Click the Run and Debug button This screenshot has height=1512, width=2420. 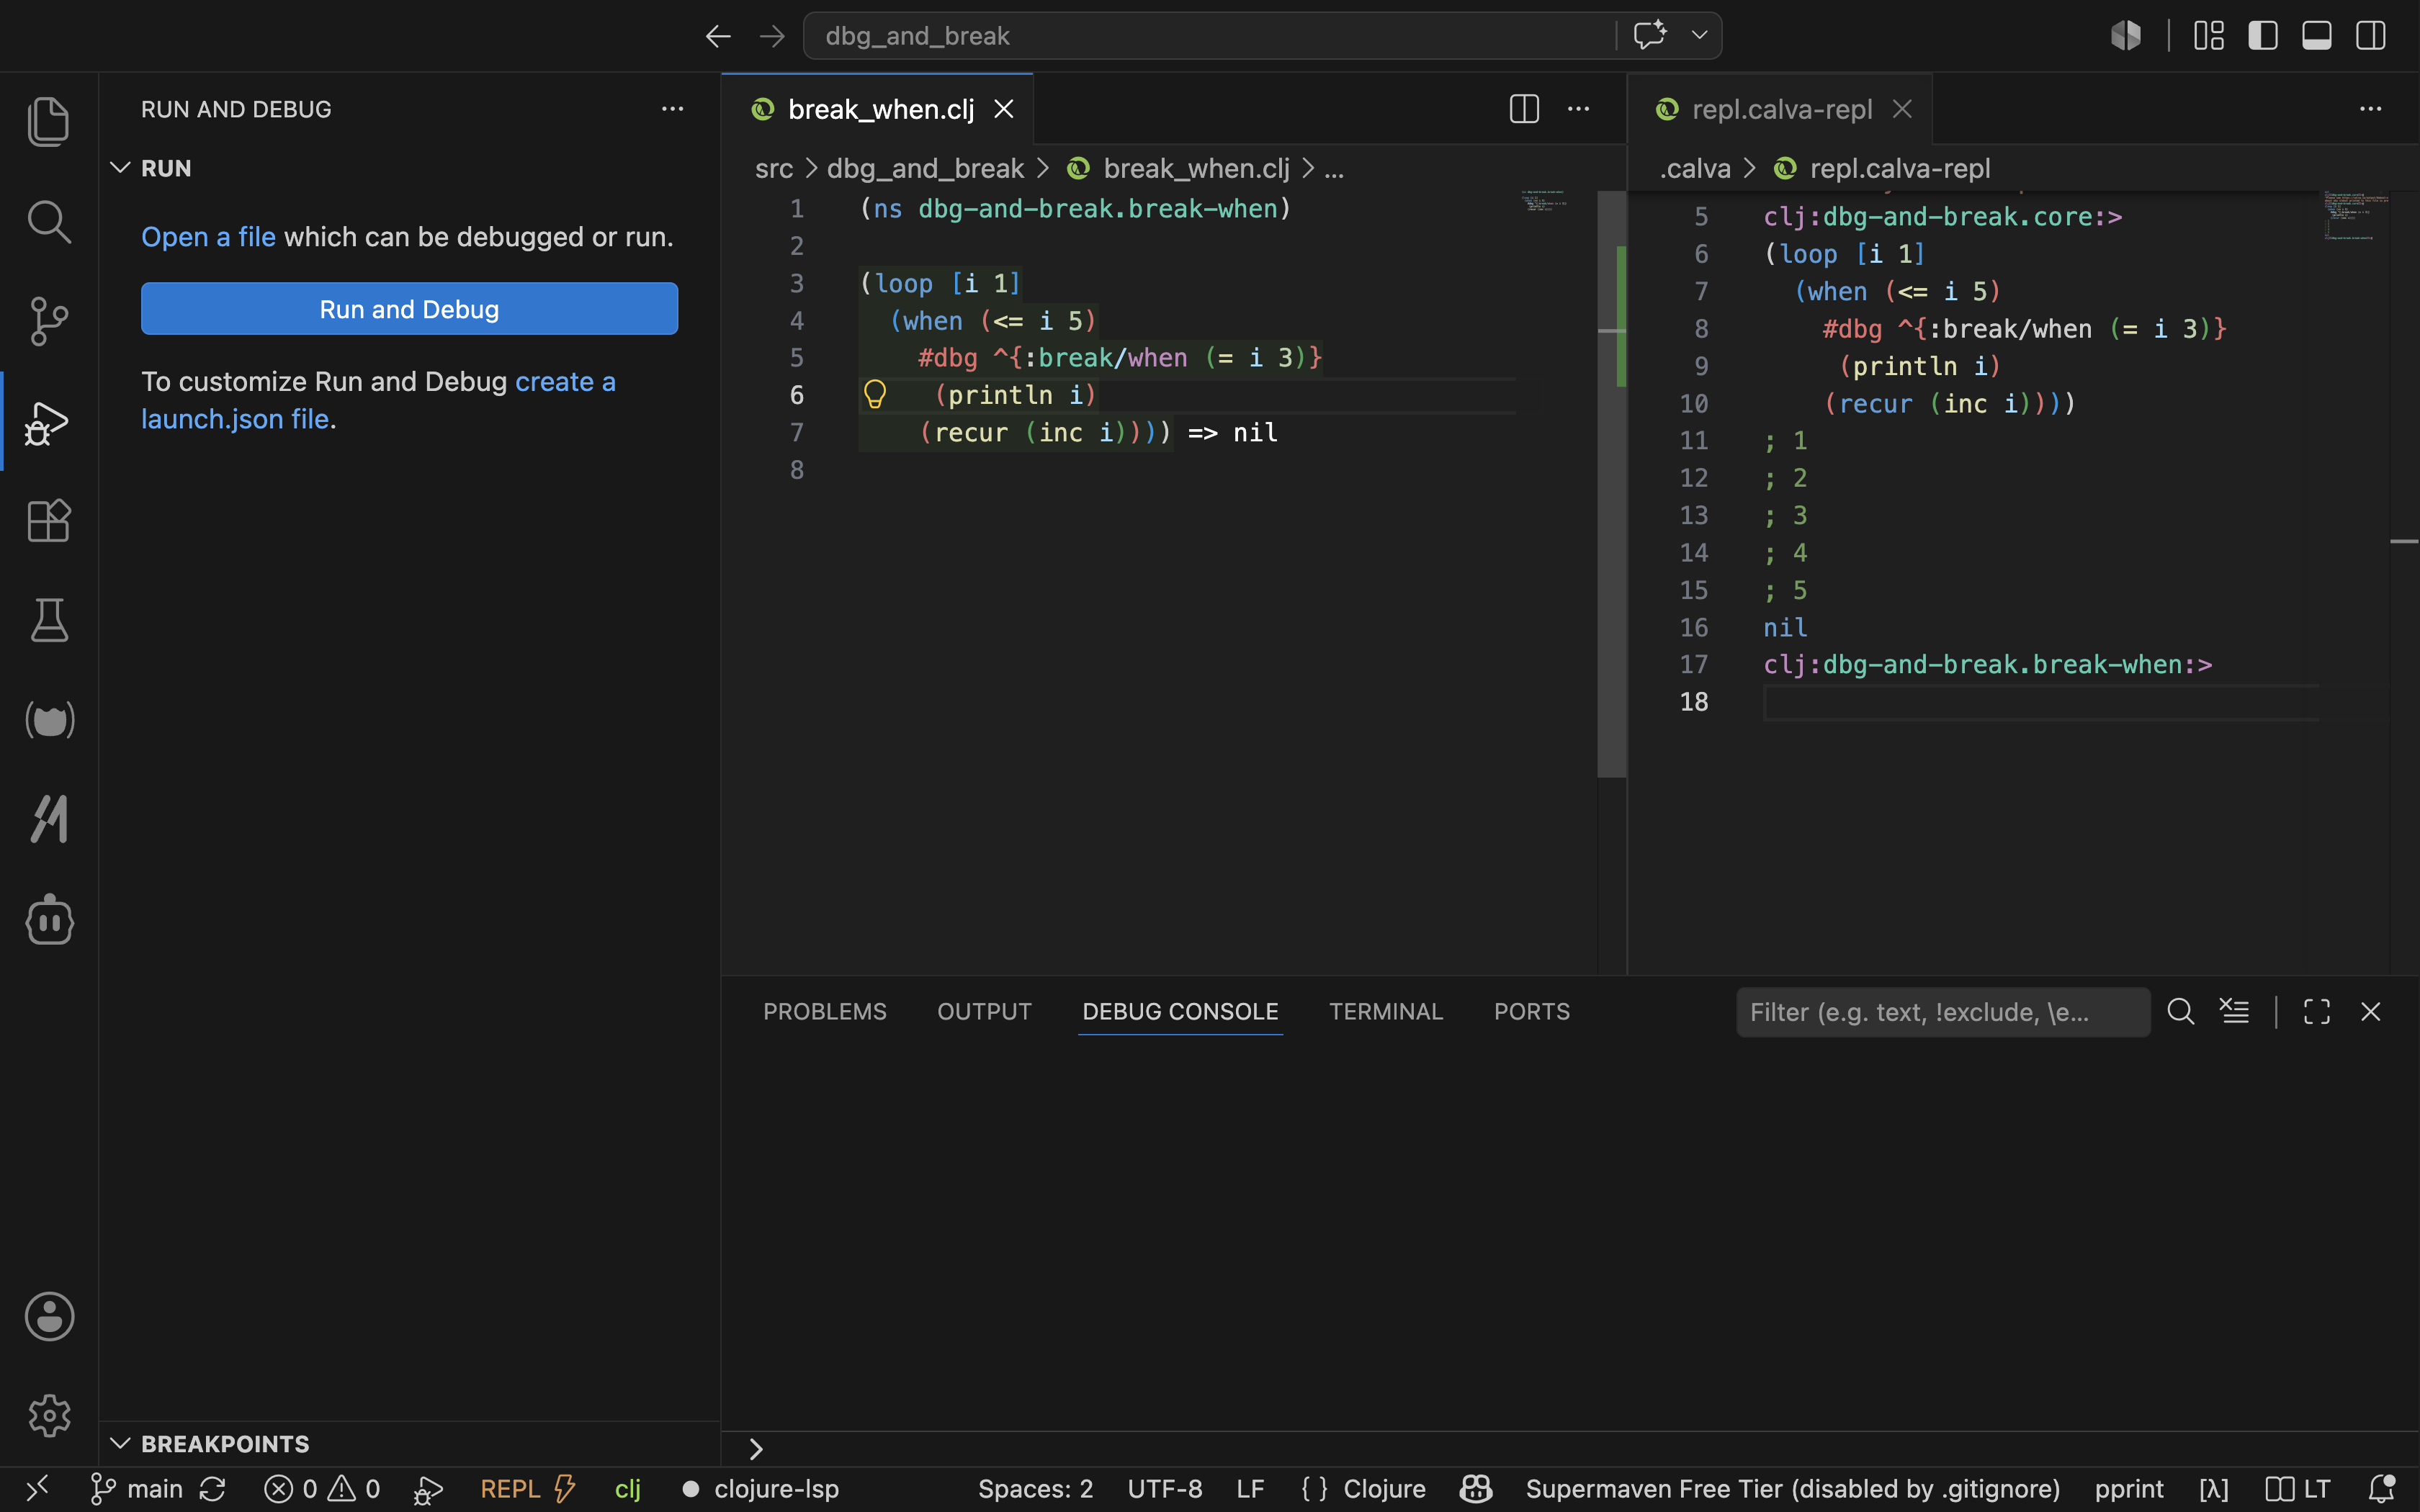(409, 309)
